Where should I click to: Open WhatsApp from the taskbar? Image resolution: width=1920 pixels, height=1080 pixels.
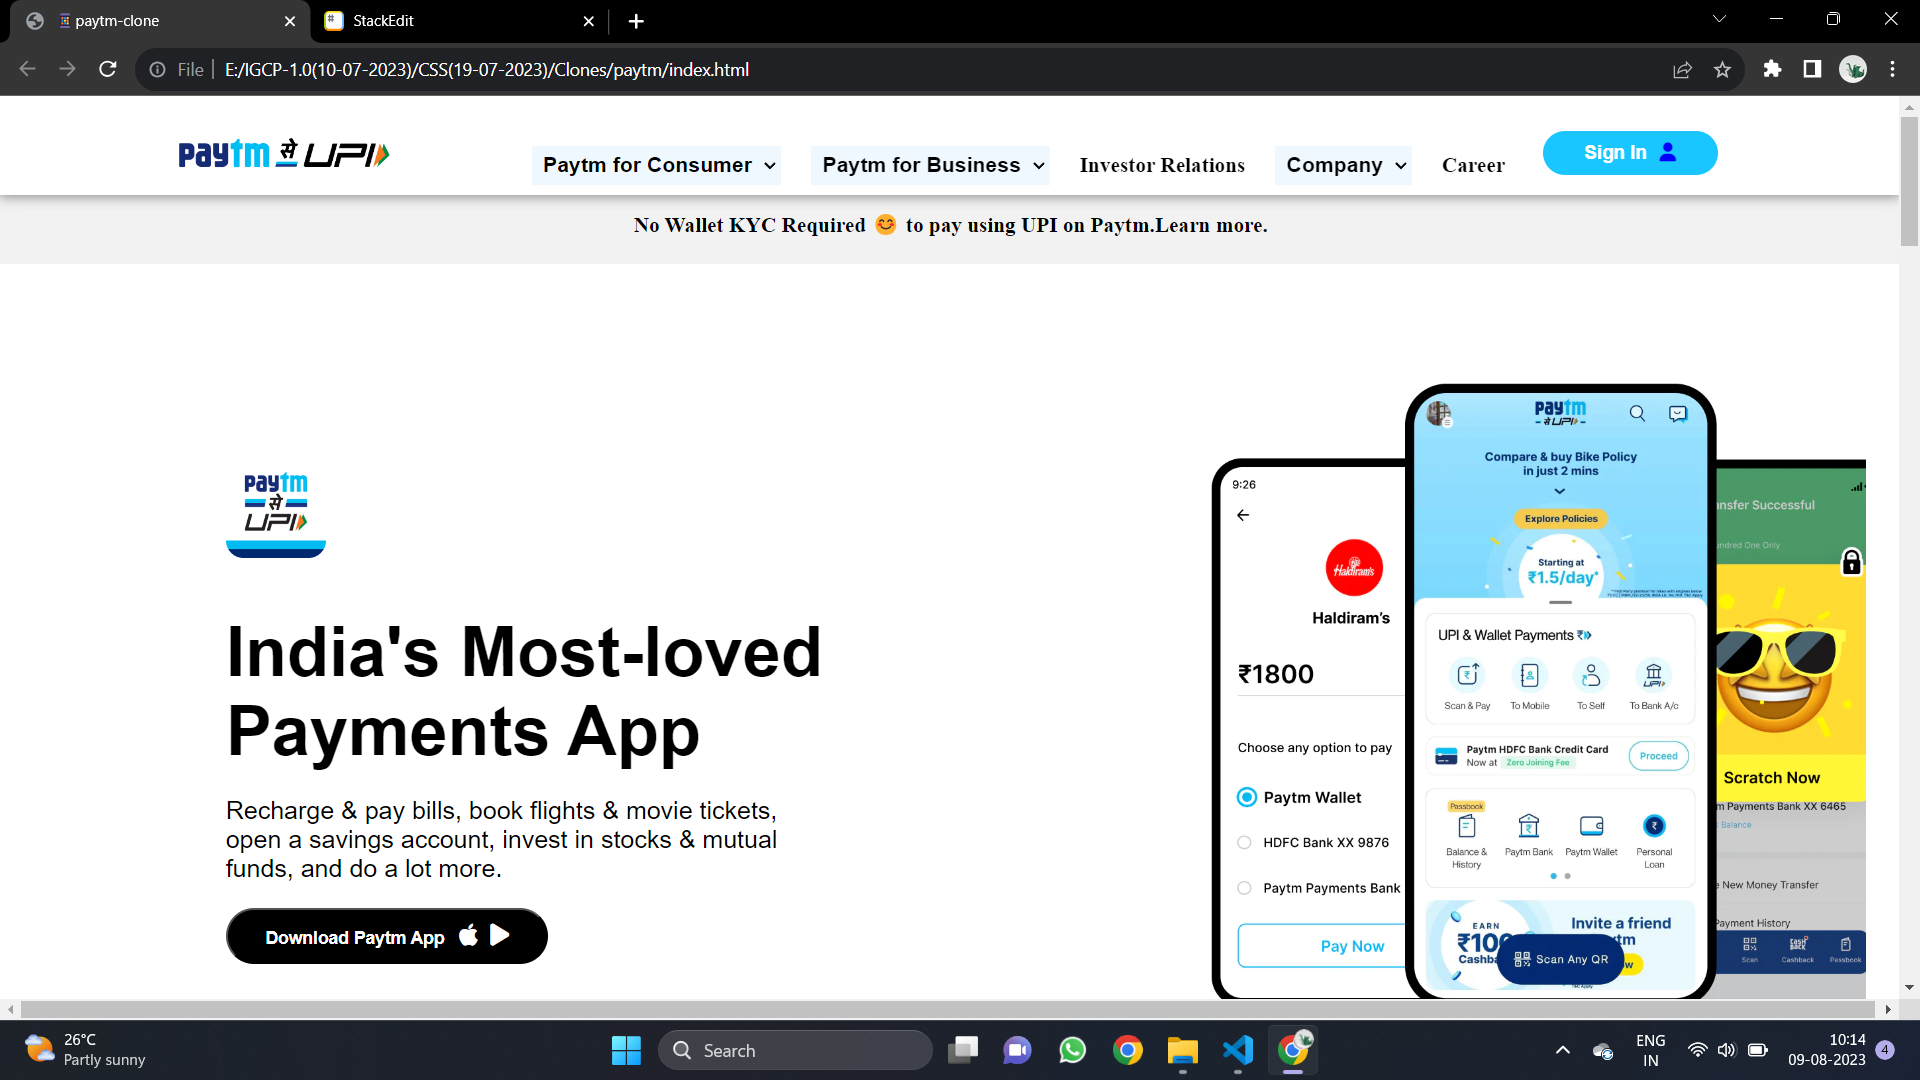point(1071,1050)
